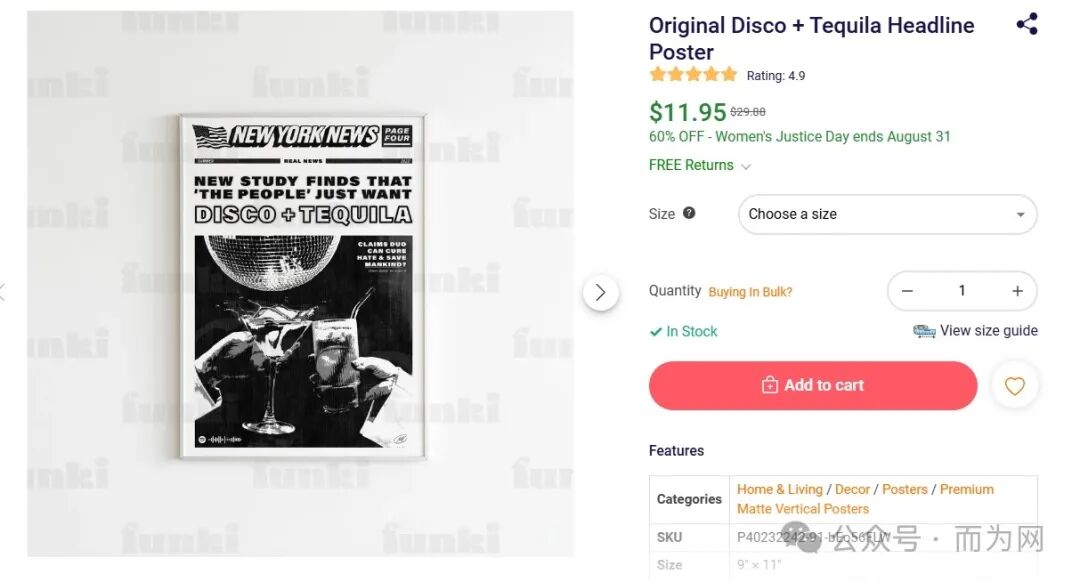Click the size guide truck icon
This screenshot has height=582, width=1080.
pos(924,331)
